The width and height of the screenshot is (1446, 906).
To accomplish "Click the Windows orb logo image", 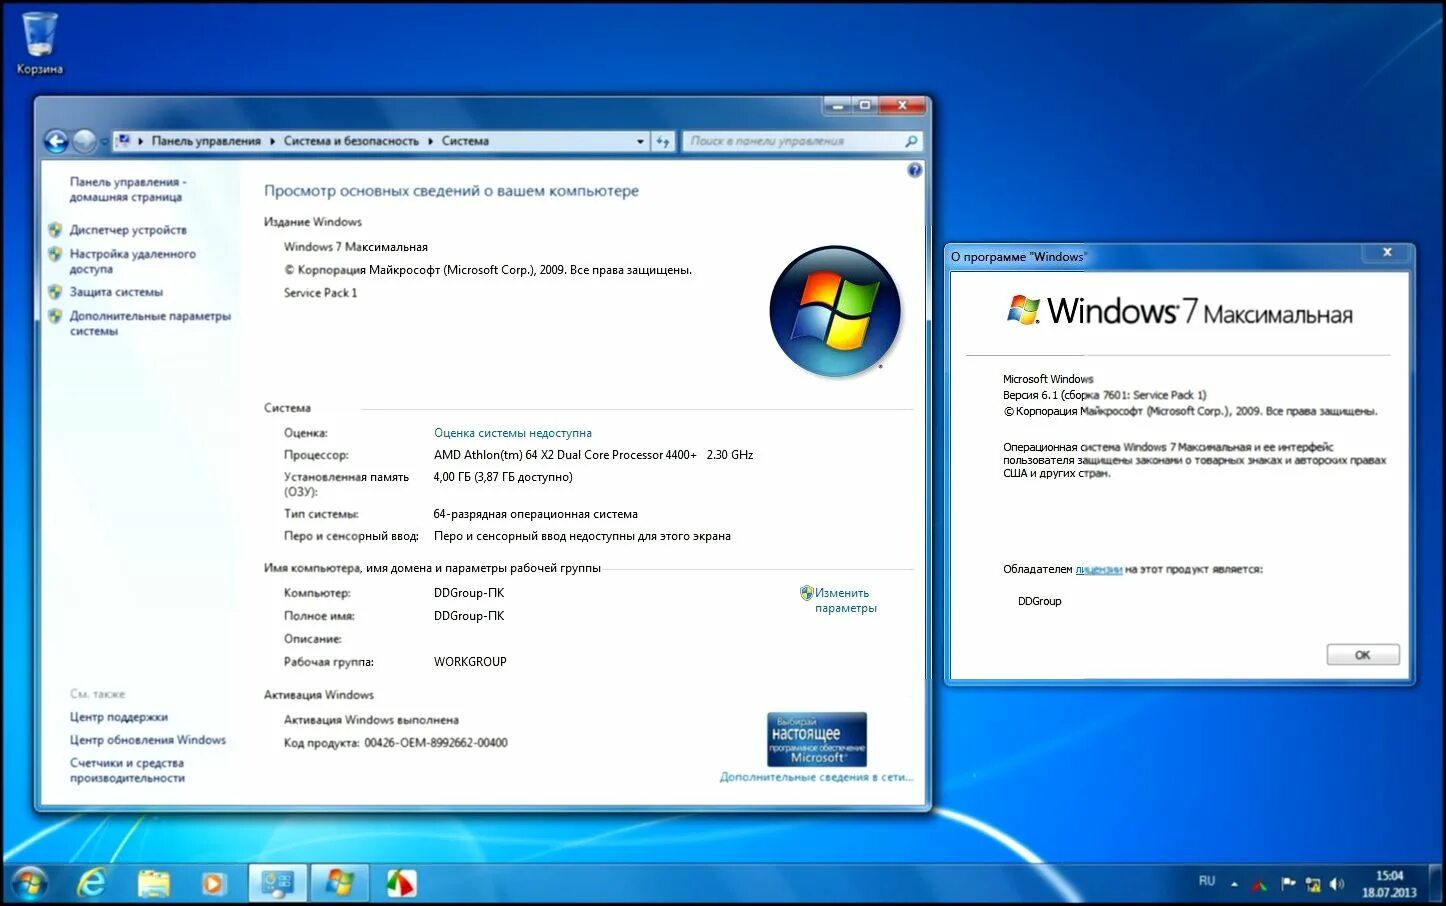I will pyautogui.click(x=835, y=311).
